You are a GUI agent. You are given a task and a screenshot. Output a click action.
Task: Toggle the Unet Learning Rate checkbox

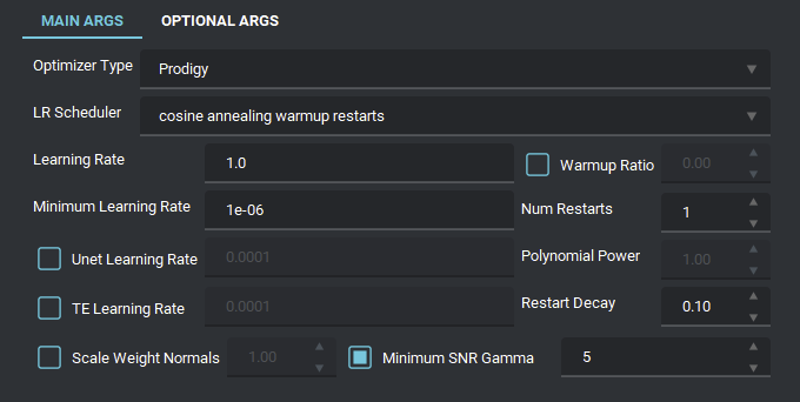pyautogui.click(x=49, y=259)
